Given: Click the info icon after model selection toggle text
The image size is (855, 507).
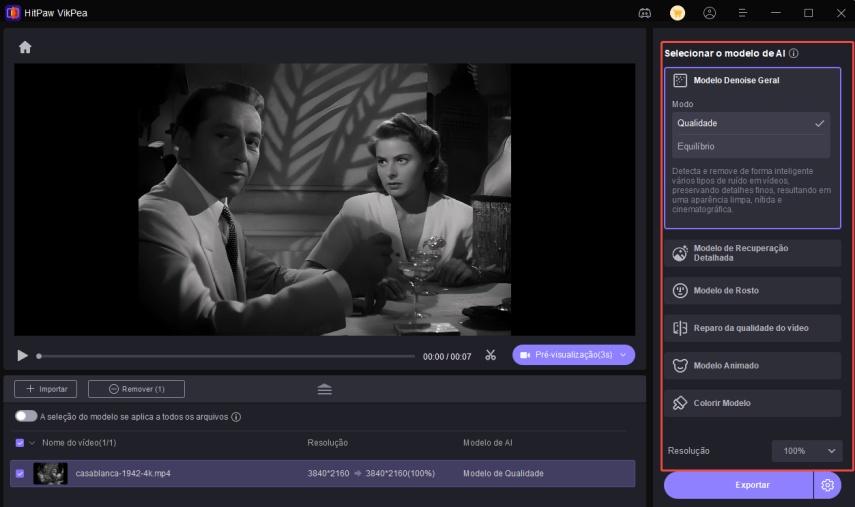Looking at the screenshot, I should [x=236, y=417].
